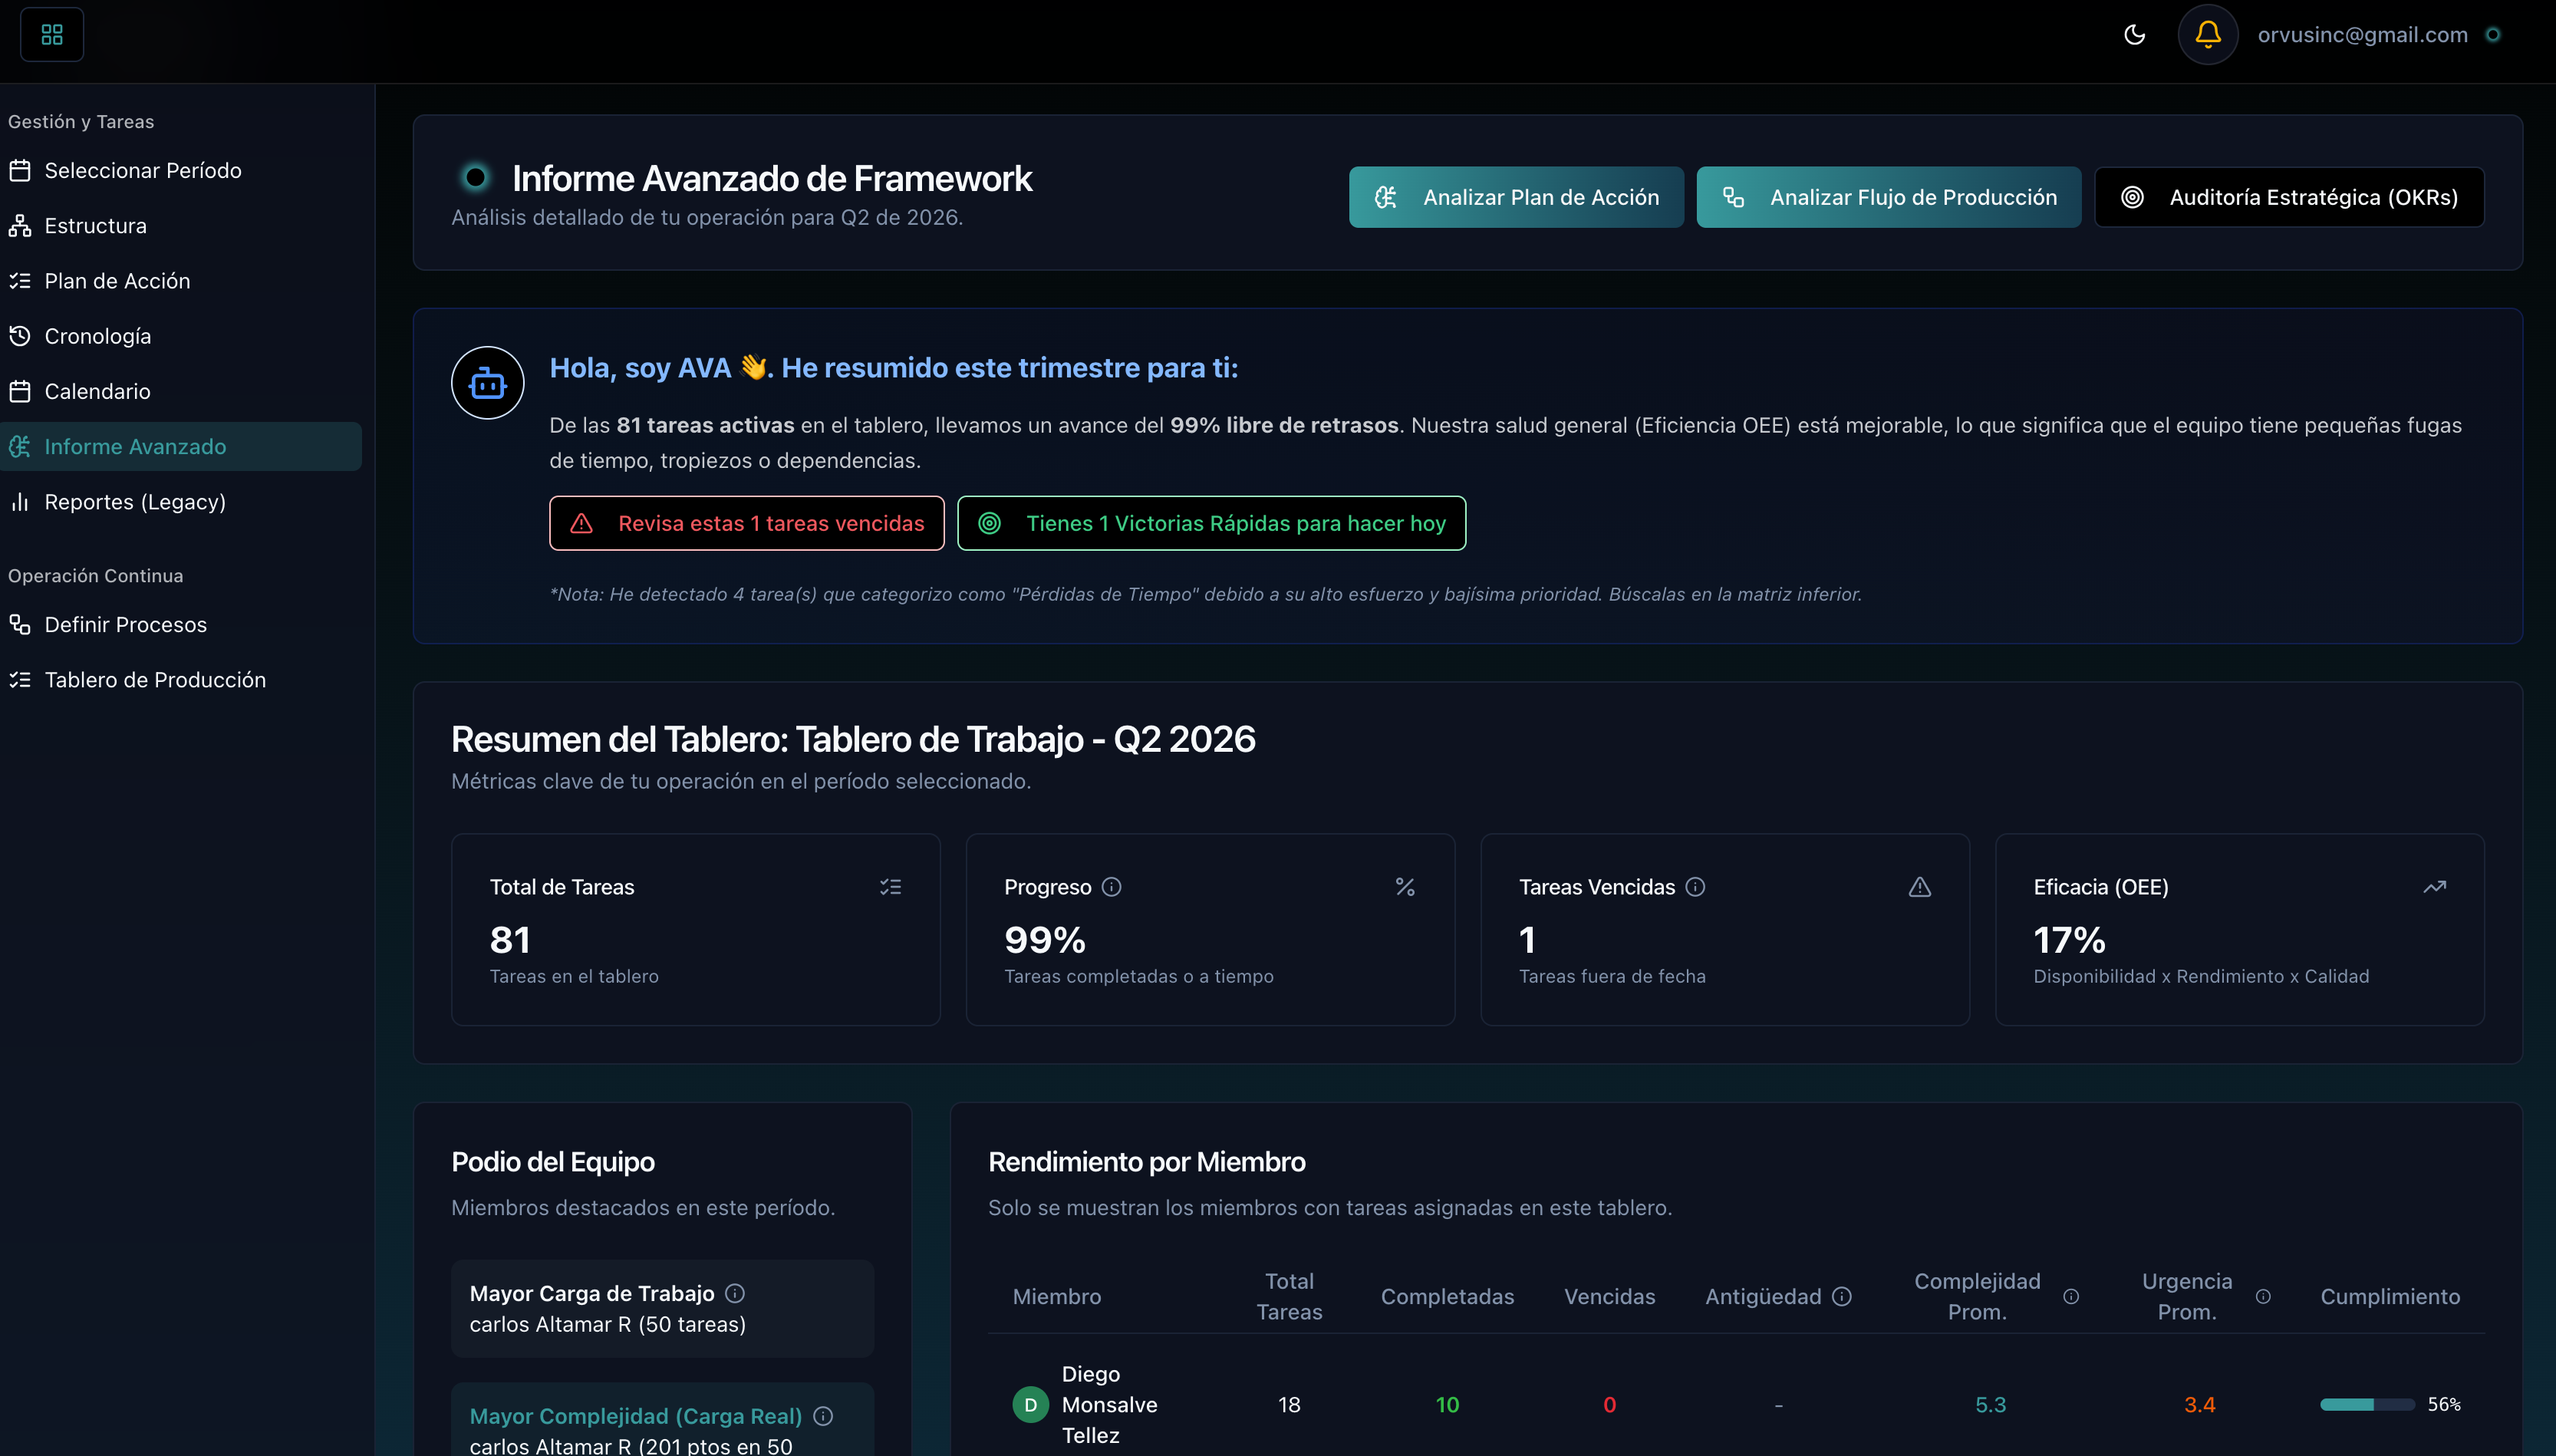Click the AVA robot avatar icon
Image resolution: width=2556 pixels, height=1456 pixels.
pyautogui.click(x=488, y=383)
